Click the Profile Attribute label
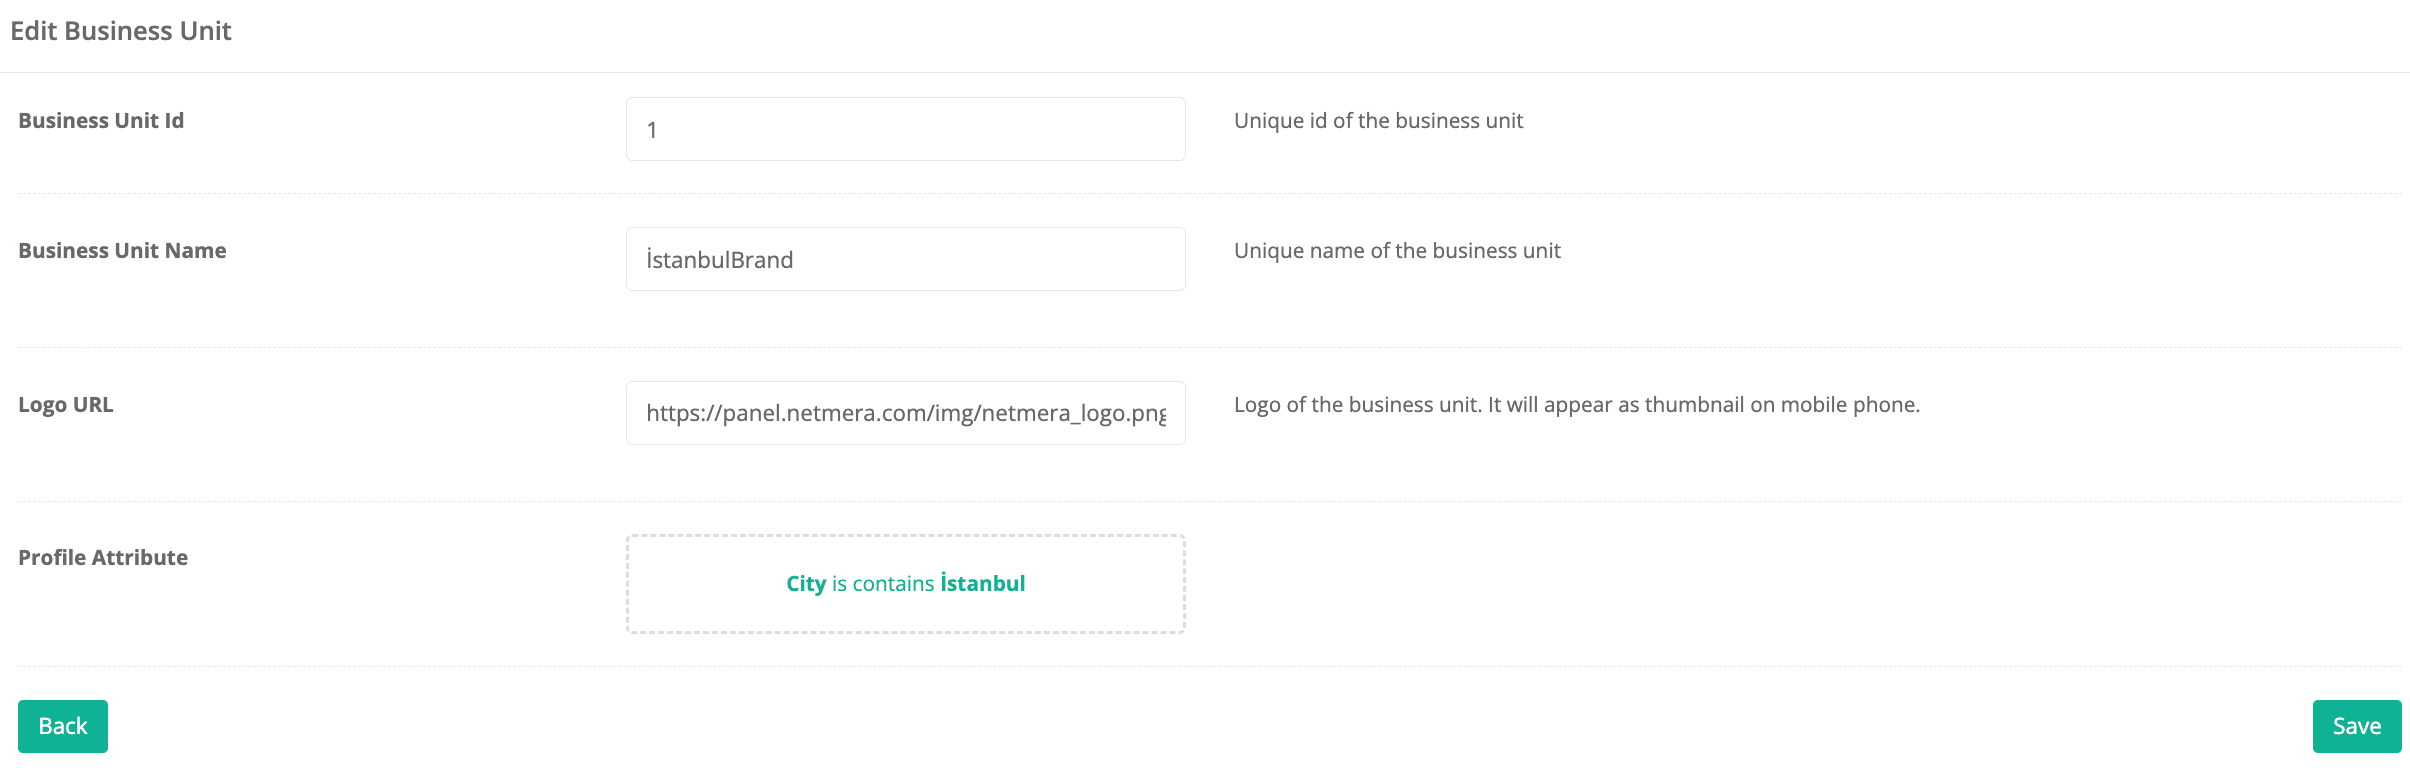Screen dimensions: 2410x784 point(103,558)
